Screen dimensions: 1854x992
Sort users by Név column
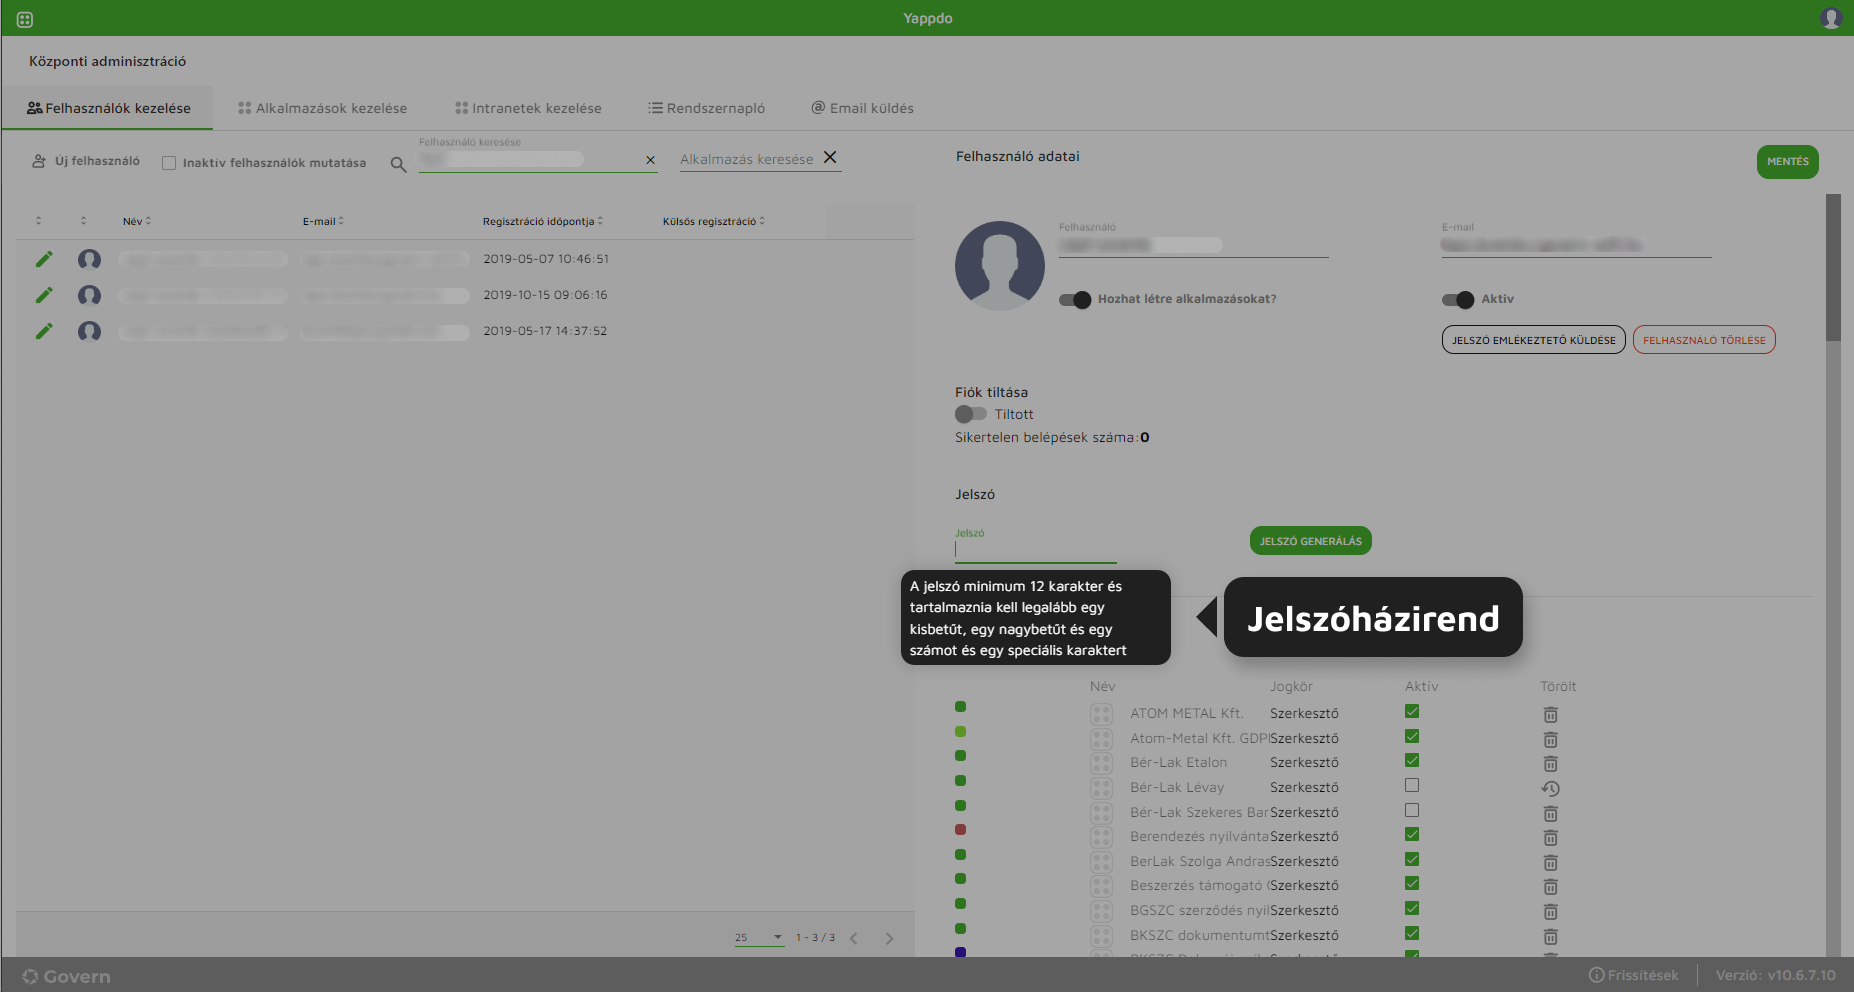tap(137, 221)
